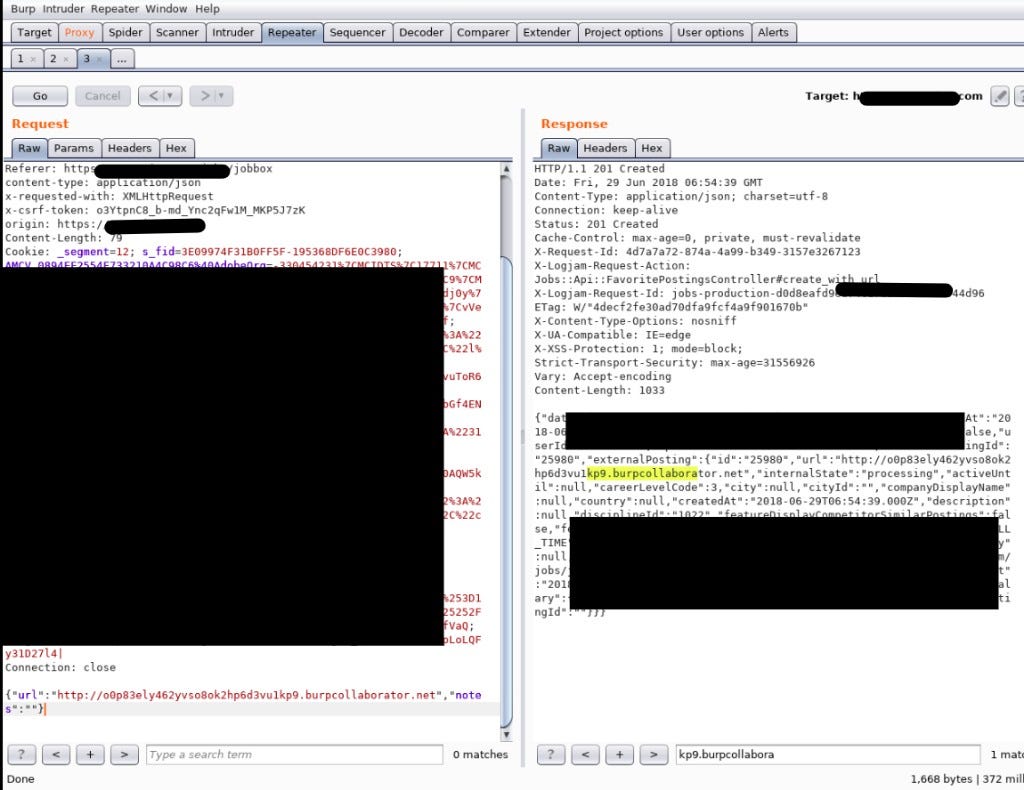Switch to the Scanner tool tab
Screen dimensions: 1024x790
pyautogui.click(x=177, y=33)
